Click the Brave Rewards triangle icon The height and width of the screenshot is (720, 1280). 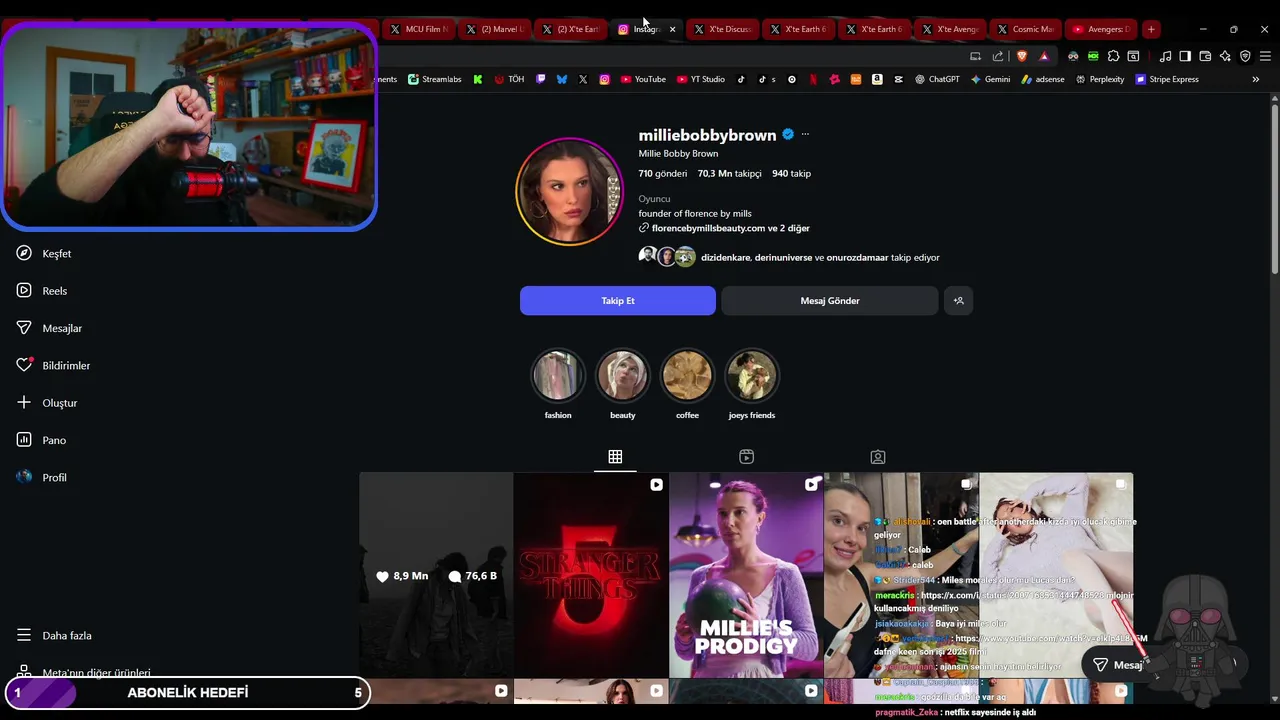1044,56
